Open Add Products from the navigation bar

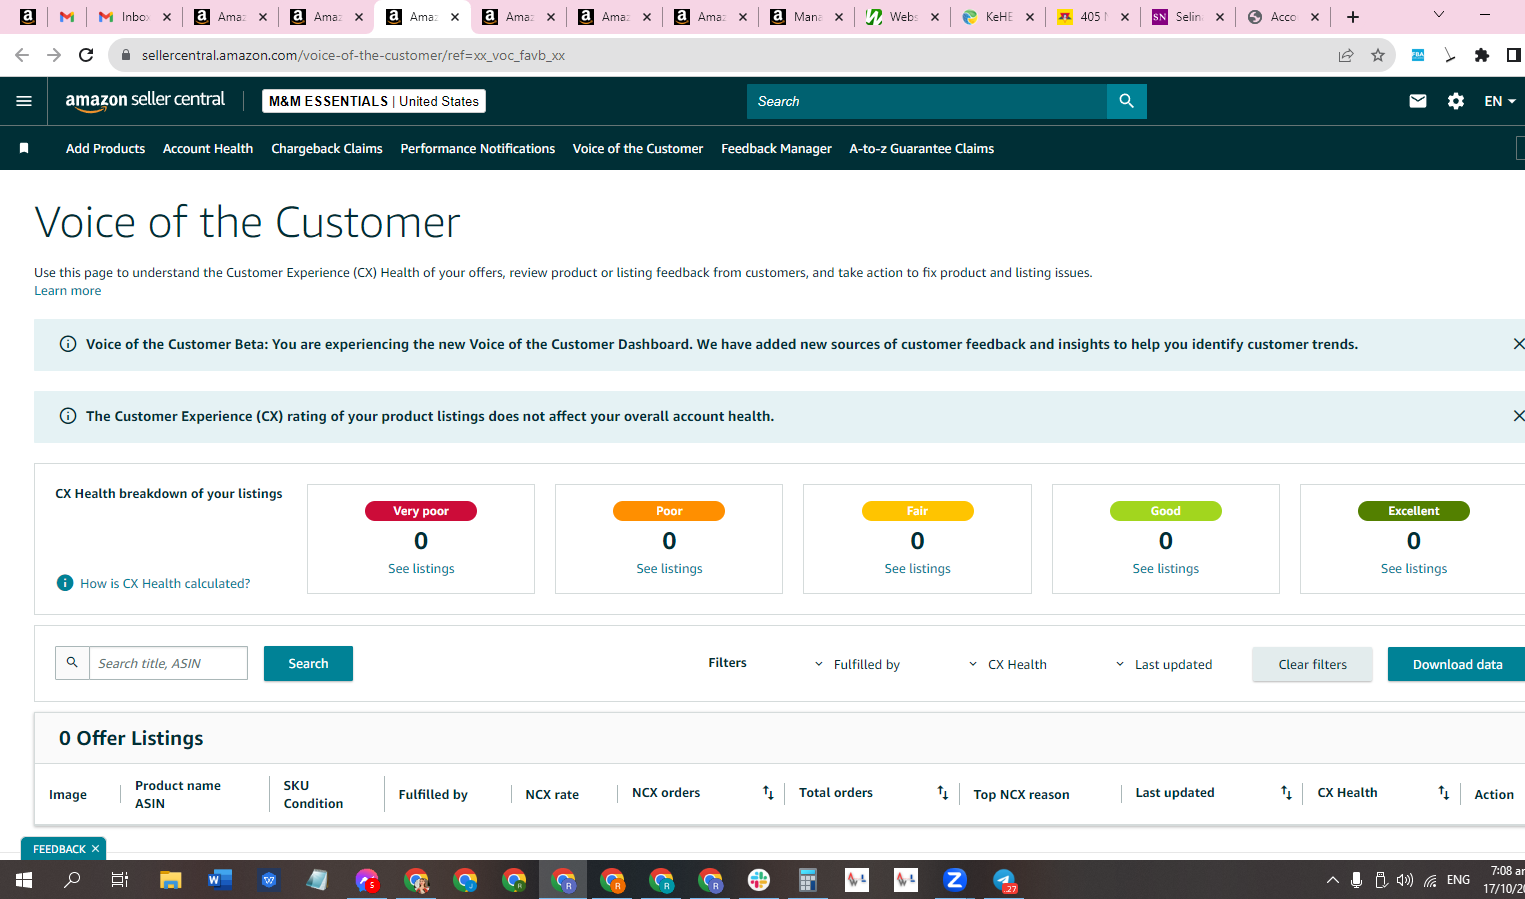click(105, 148)
